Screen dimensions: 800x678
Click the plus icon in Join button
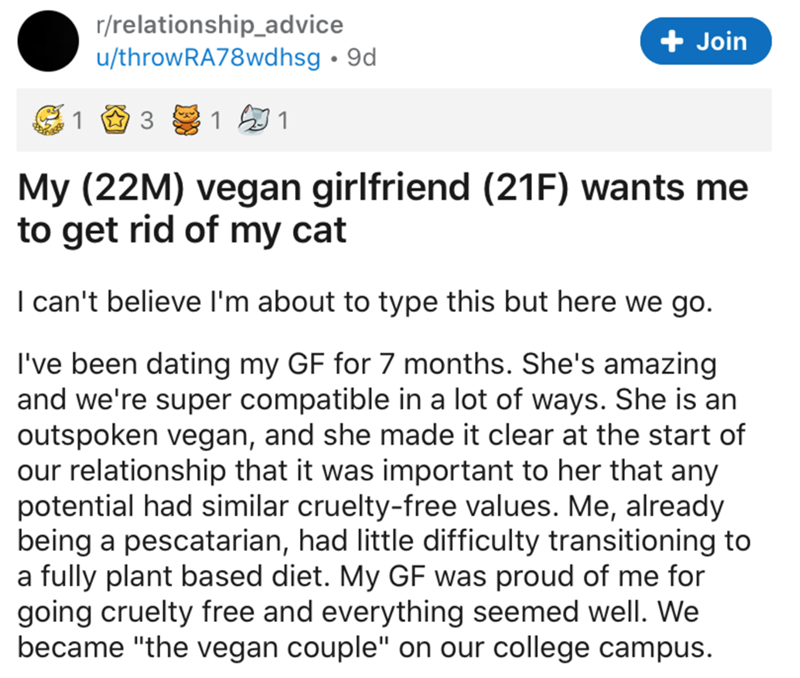click(x=674, y=42)
